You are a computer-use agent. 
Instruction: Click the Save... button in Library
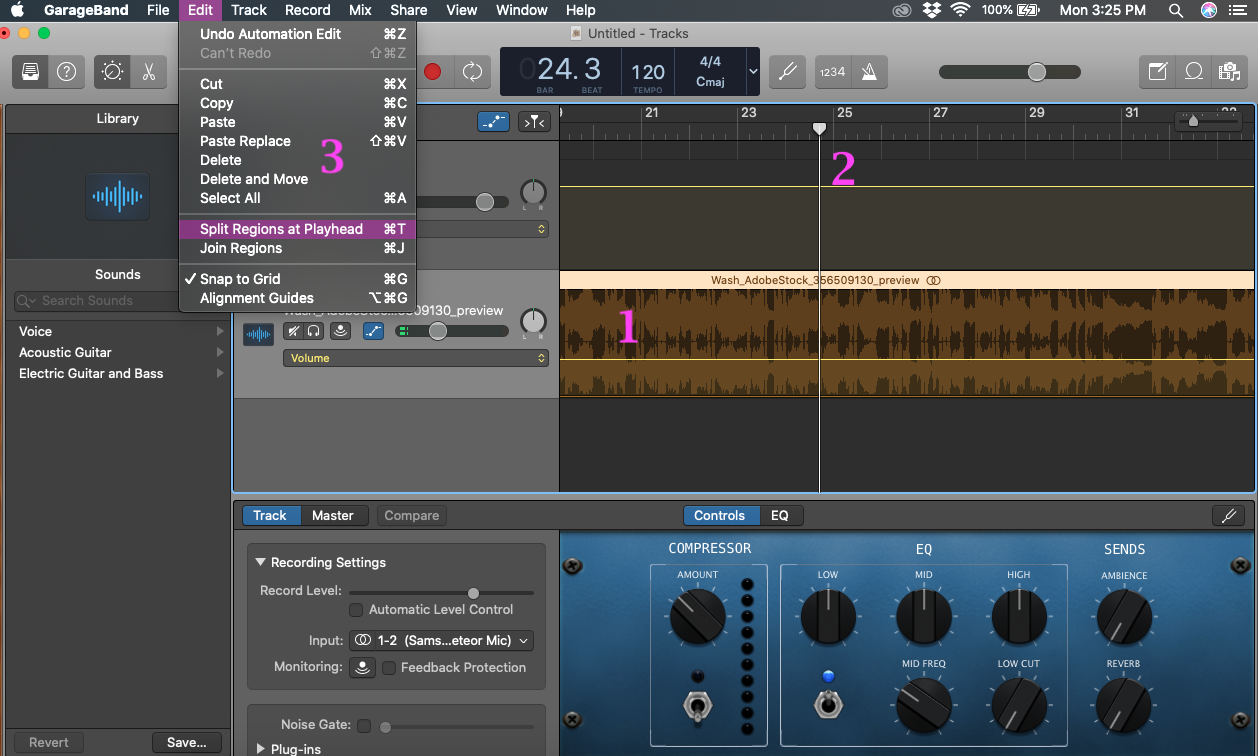pos(187,743)
